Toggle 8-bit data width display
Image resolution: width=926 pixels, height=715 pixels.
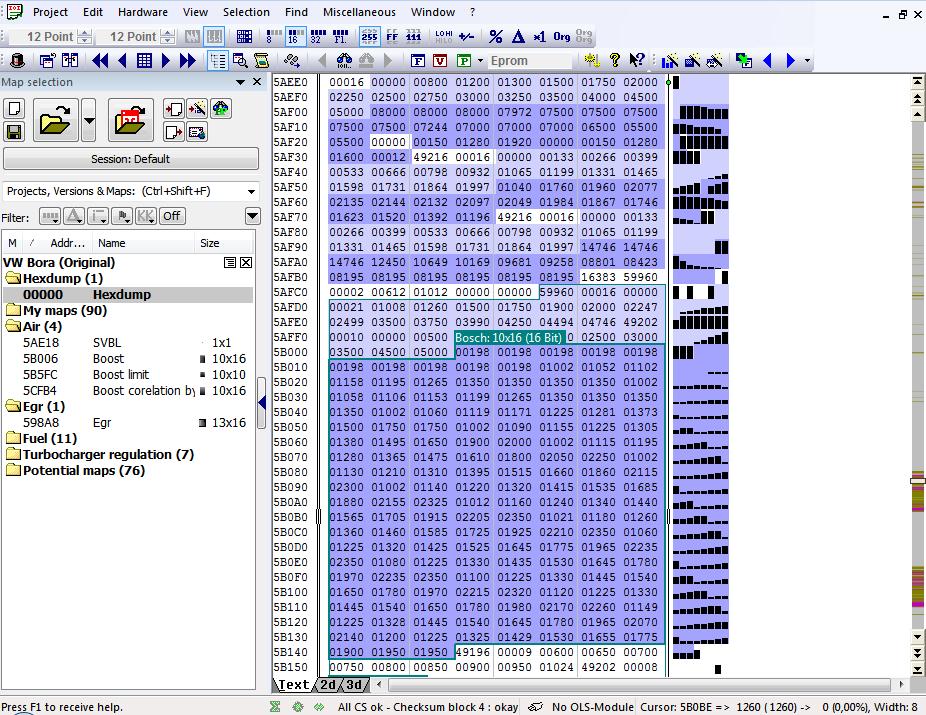click(x=273, y=37)
